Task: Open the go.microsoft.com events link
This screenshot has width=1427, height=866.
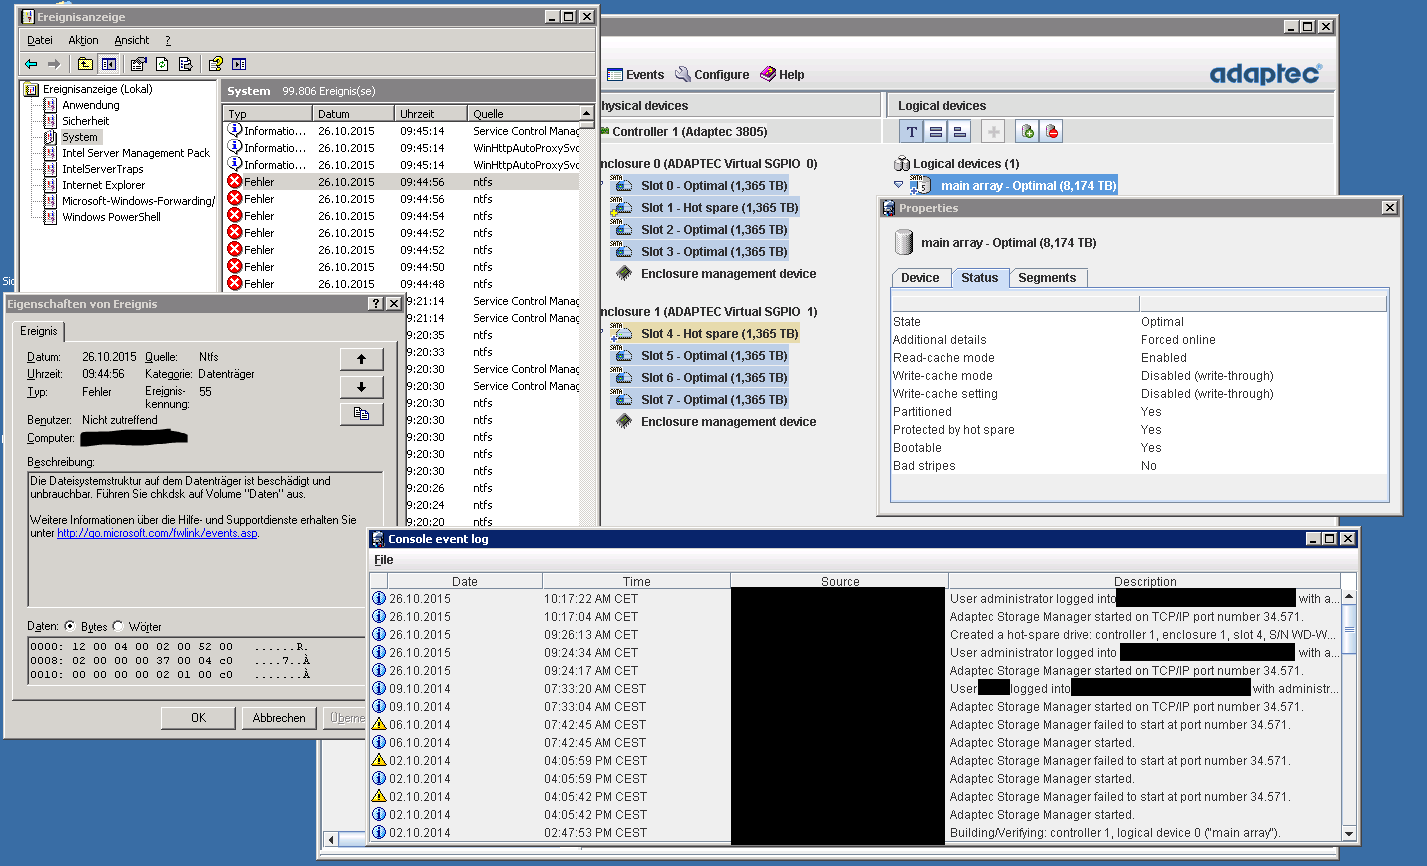Action: pos(158,533)
